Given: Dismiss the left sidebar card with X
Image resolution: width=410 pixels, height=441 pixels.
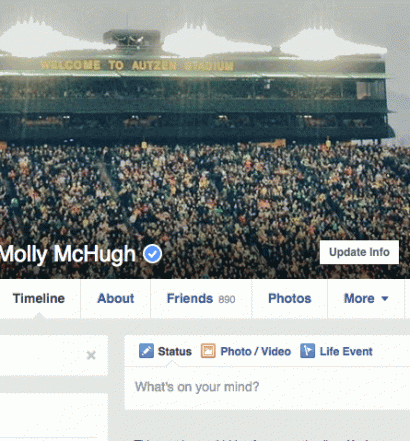Looking at the screenshot, I should pyautogui.click(x=91, y=355).
